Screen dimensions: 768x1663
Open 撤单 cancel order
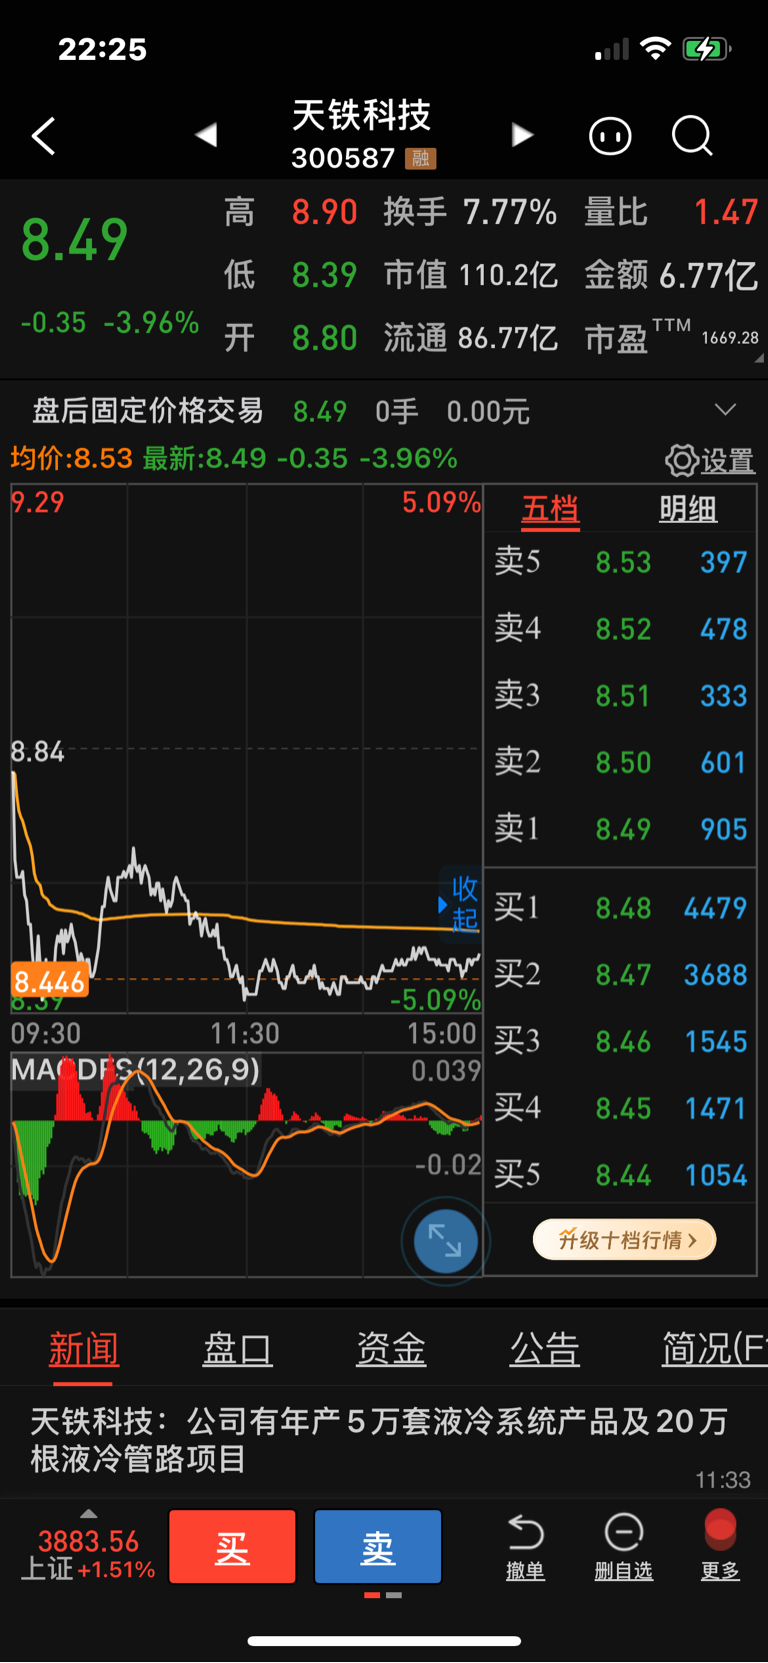click(525, 1547)
